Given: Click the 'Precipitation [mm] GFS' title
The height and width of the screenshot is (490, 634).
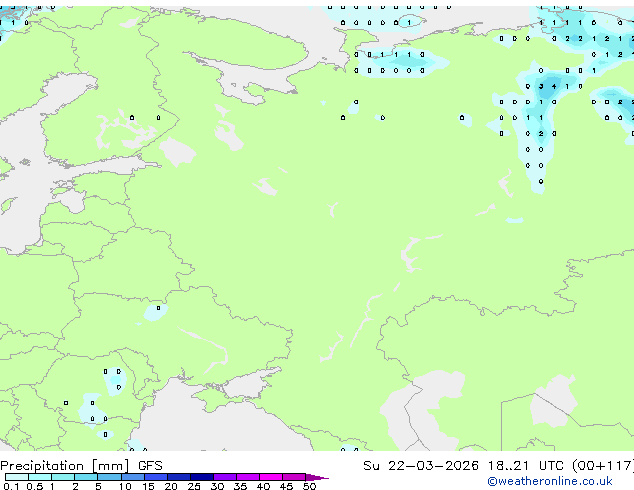Looking at the screenshot, I should pos(81,466).
